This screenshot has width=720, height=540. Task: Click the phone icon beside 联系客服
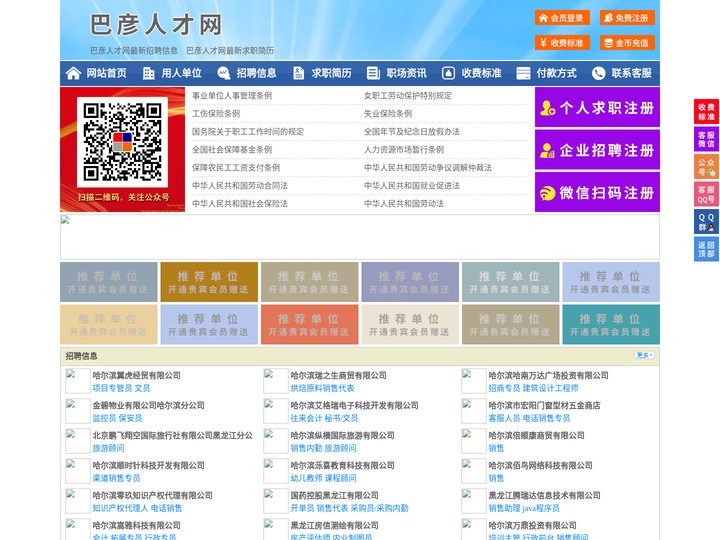[598, 73]
